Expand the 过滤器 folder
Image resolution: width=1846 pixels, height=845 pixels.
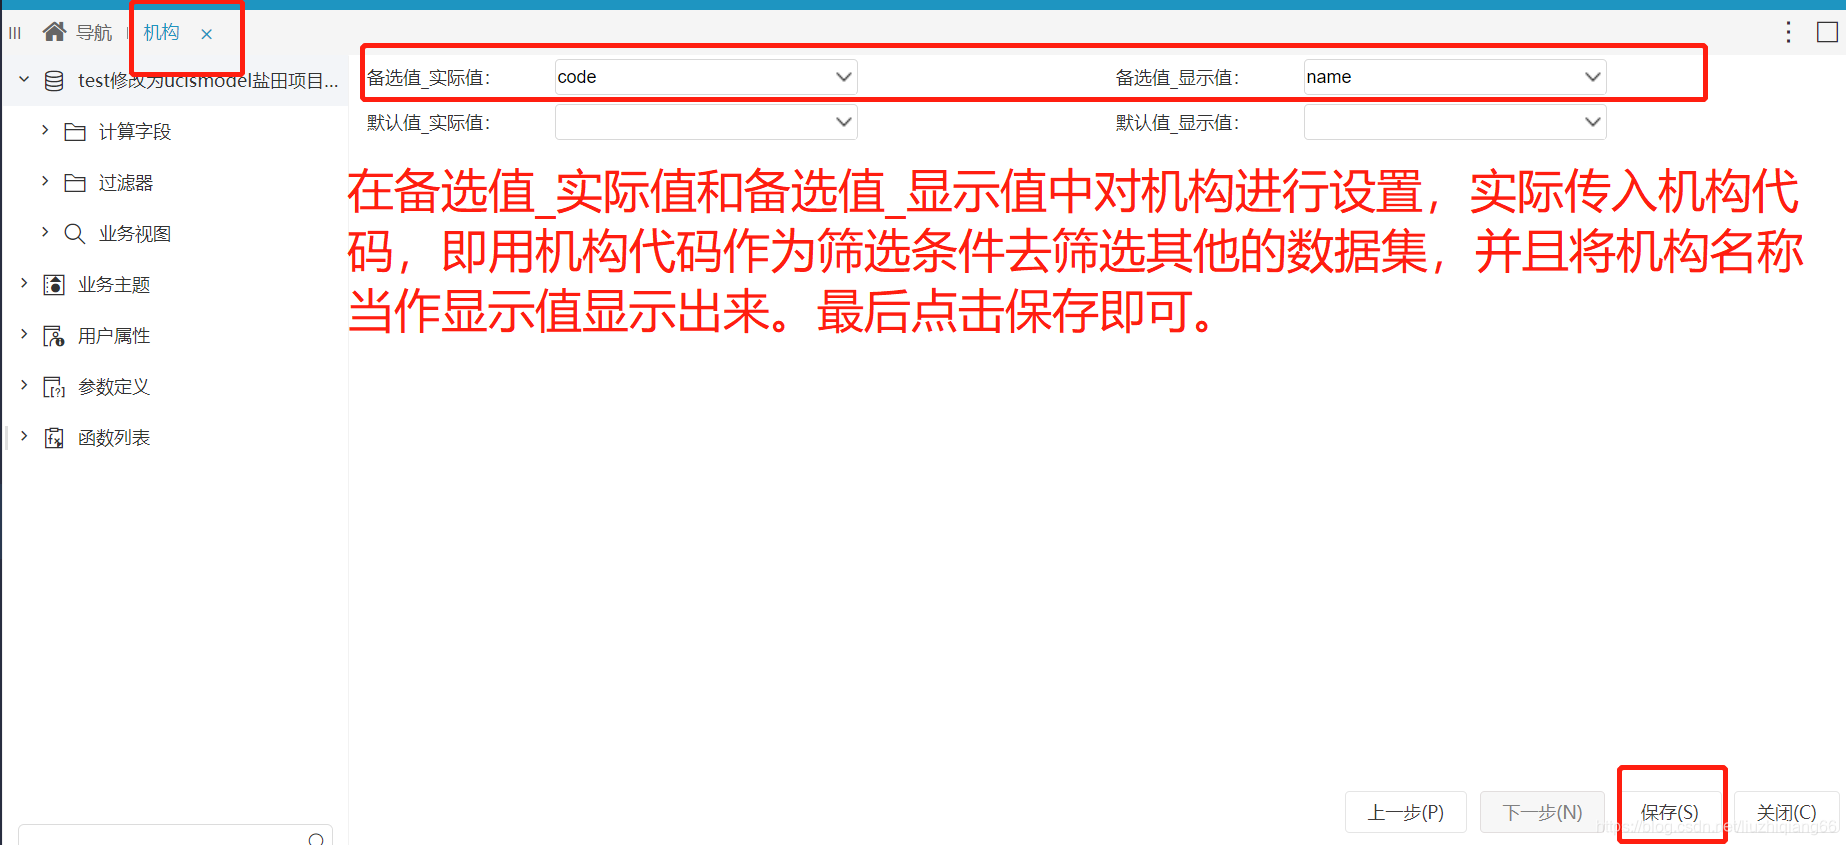click(45, 181)
